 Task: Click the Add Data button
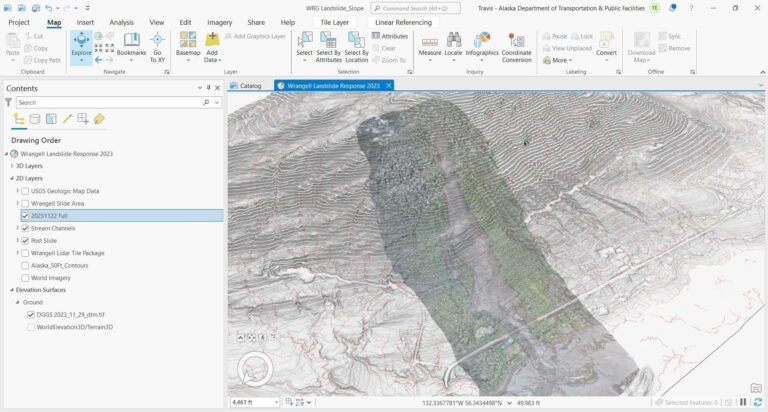pyautogui.click(x=212, y=48)
